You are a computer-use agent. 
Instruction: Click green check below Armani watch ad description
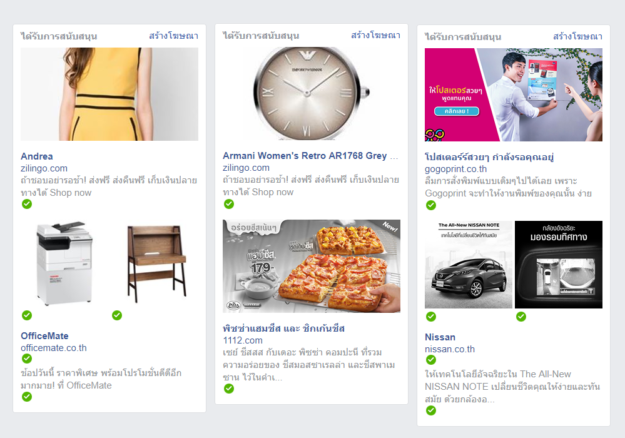(x=229, y=204)
